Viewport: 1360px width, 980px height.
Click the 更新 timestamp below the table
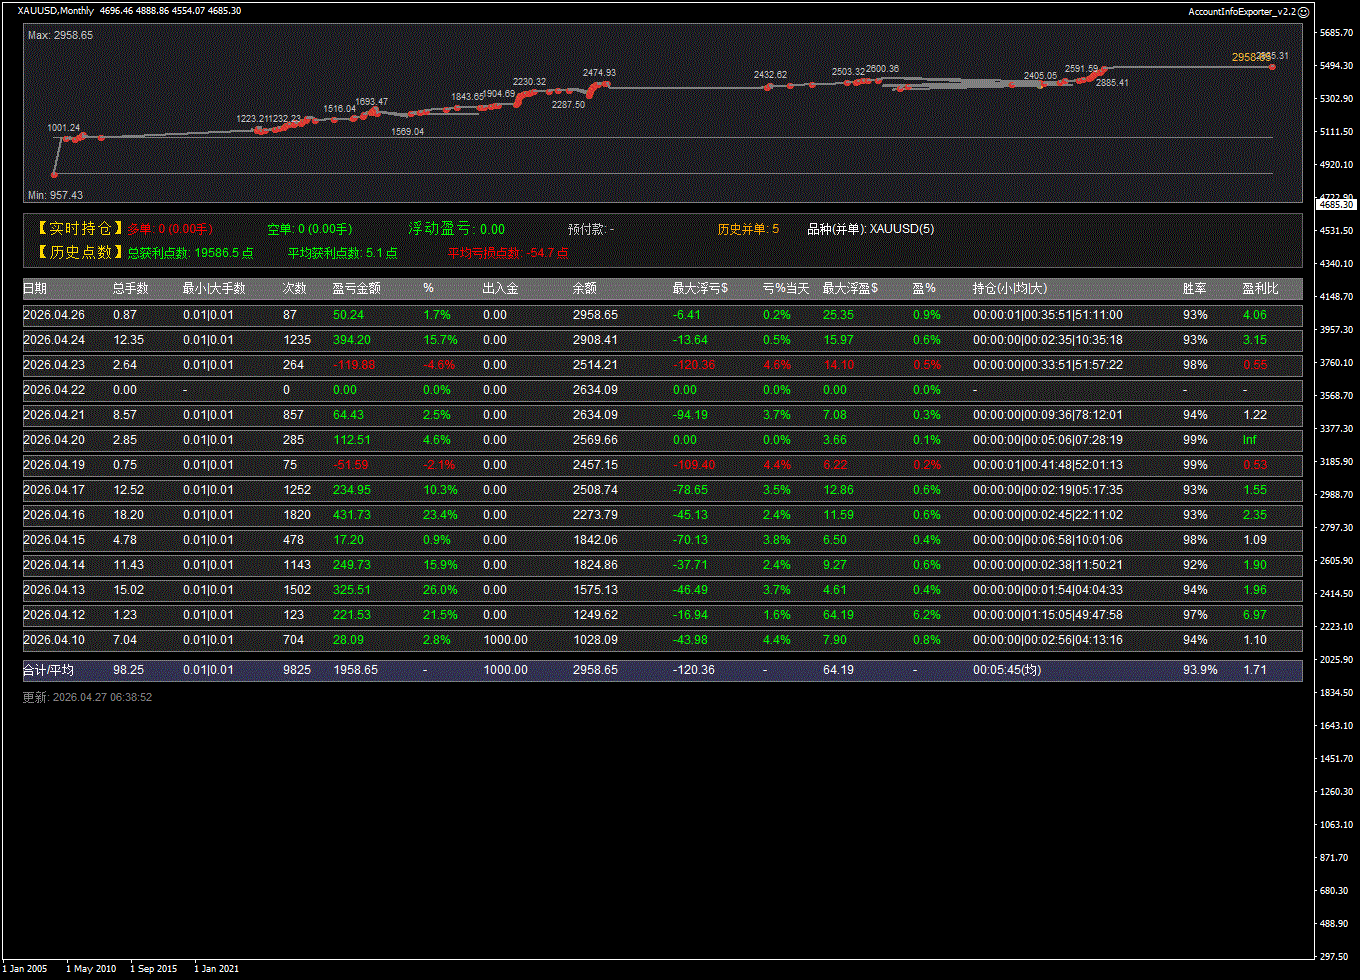(x=87, y=697)
